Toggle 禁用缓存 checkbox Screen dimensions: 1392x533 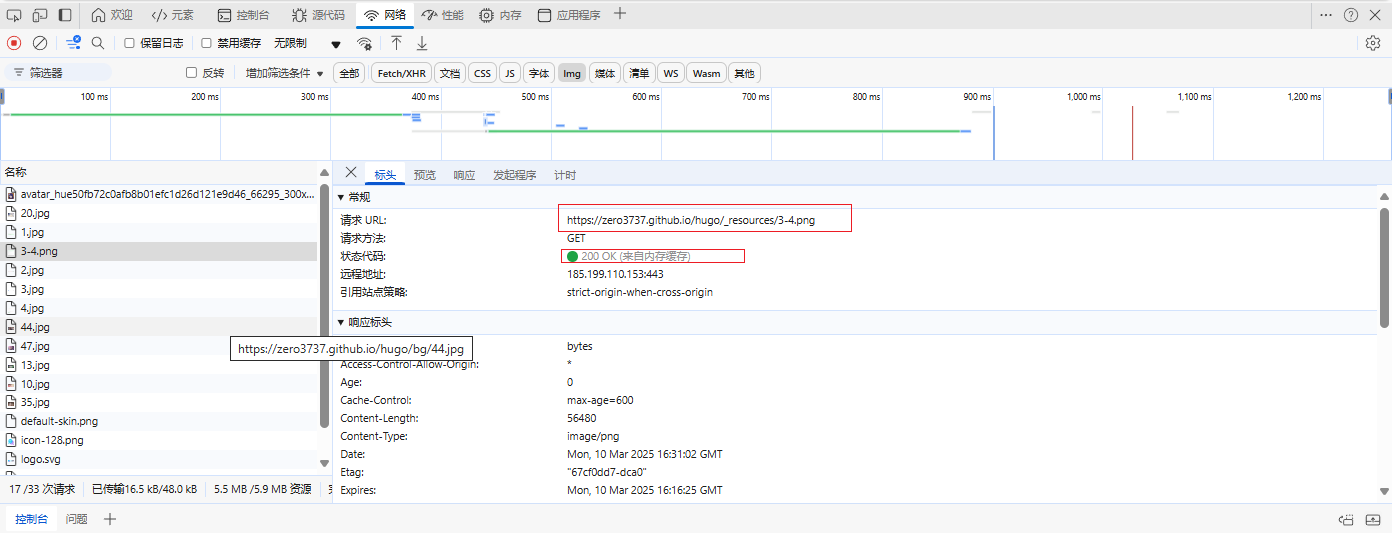[207, 43]
